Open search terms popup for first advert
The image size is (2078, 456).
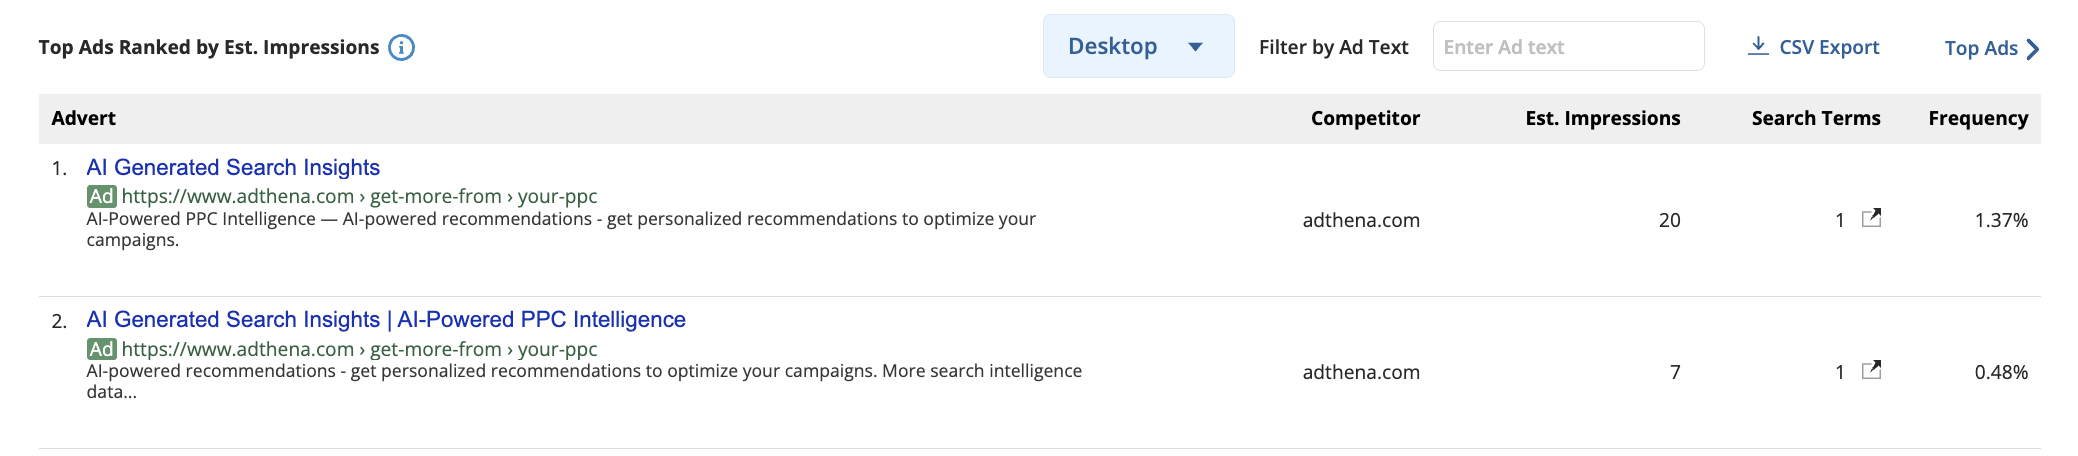click(1871, 218)
